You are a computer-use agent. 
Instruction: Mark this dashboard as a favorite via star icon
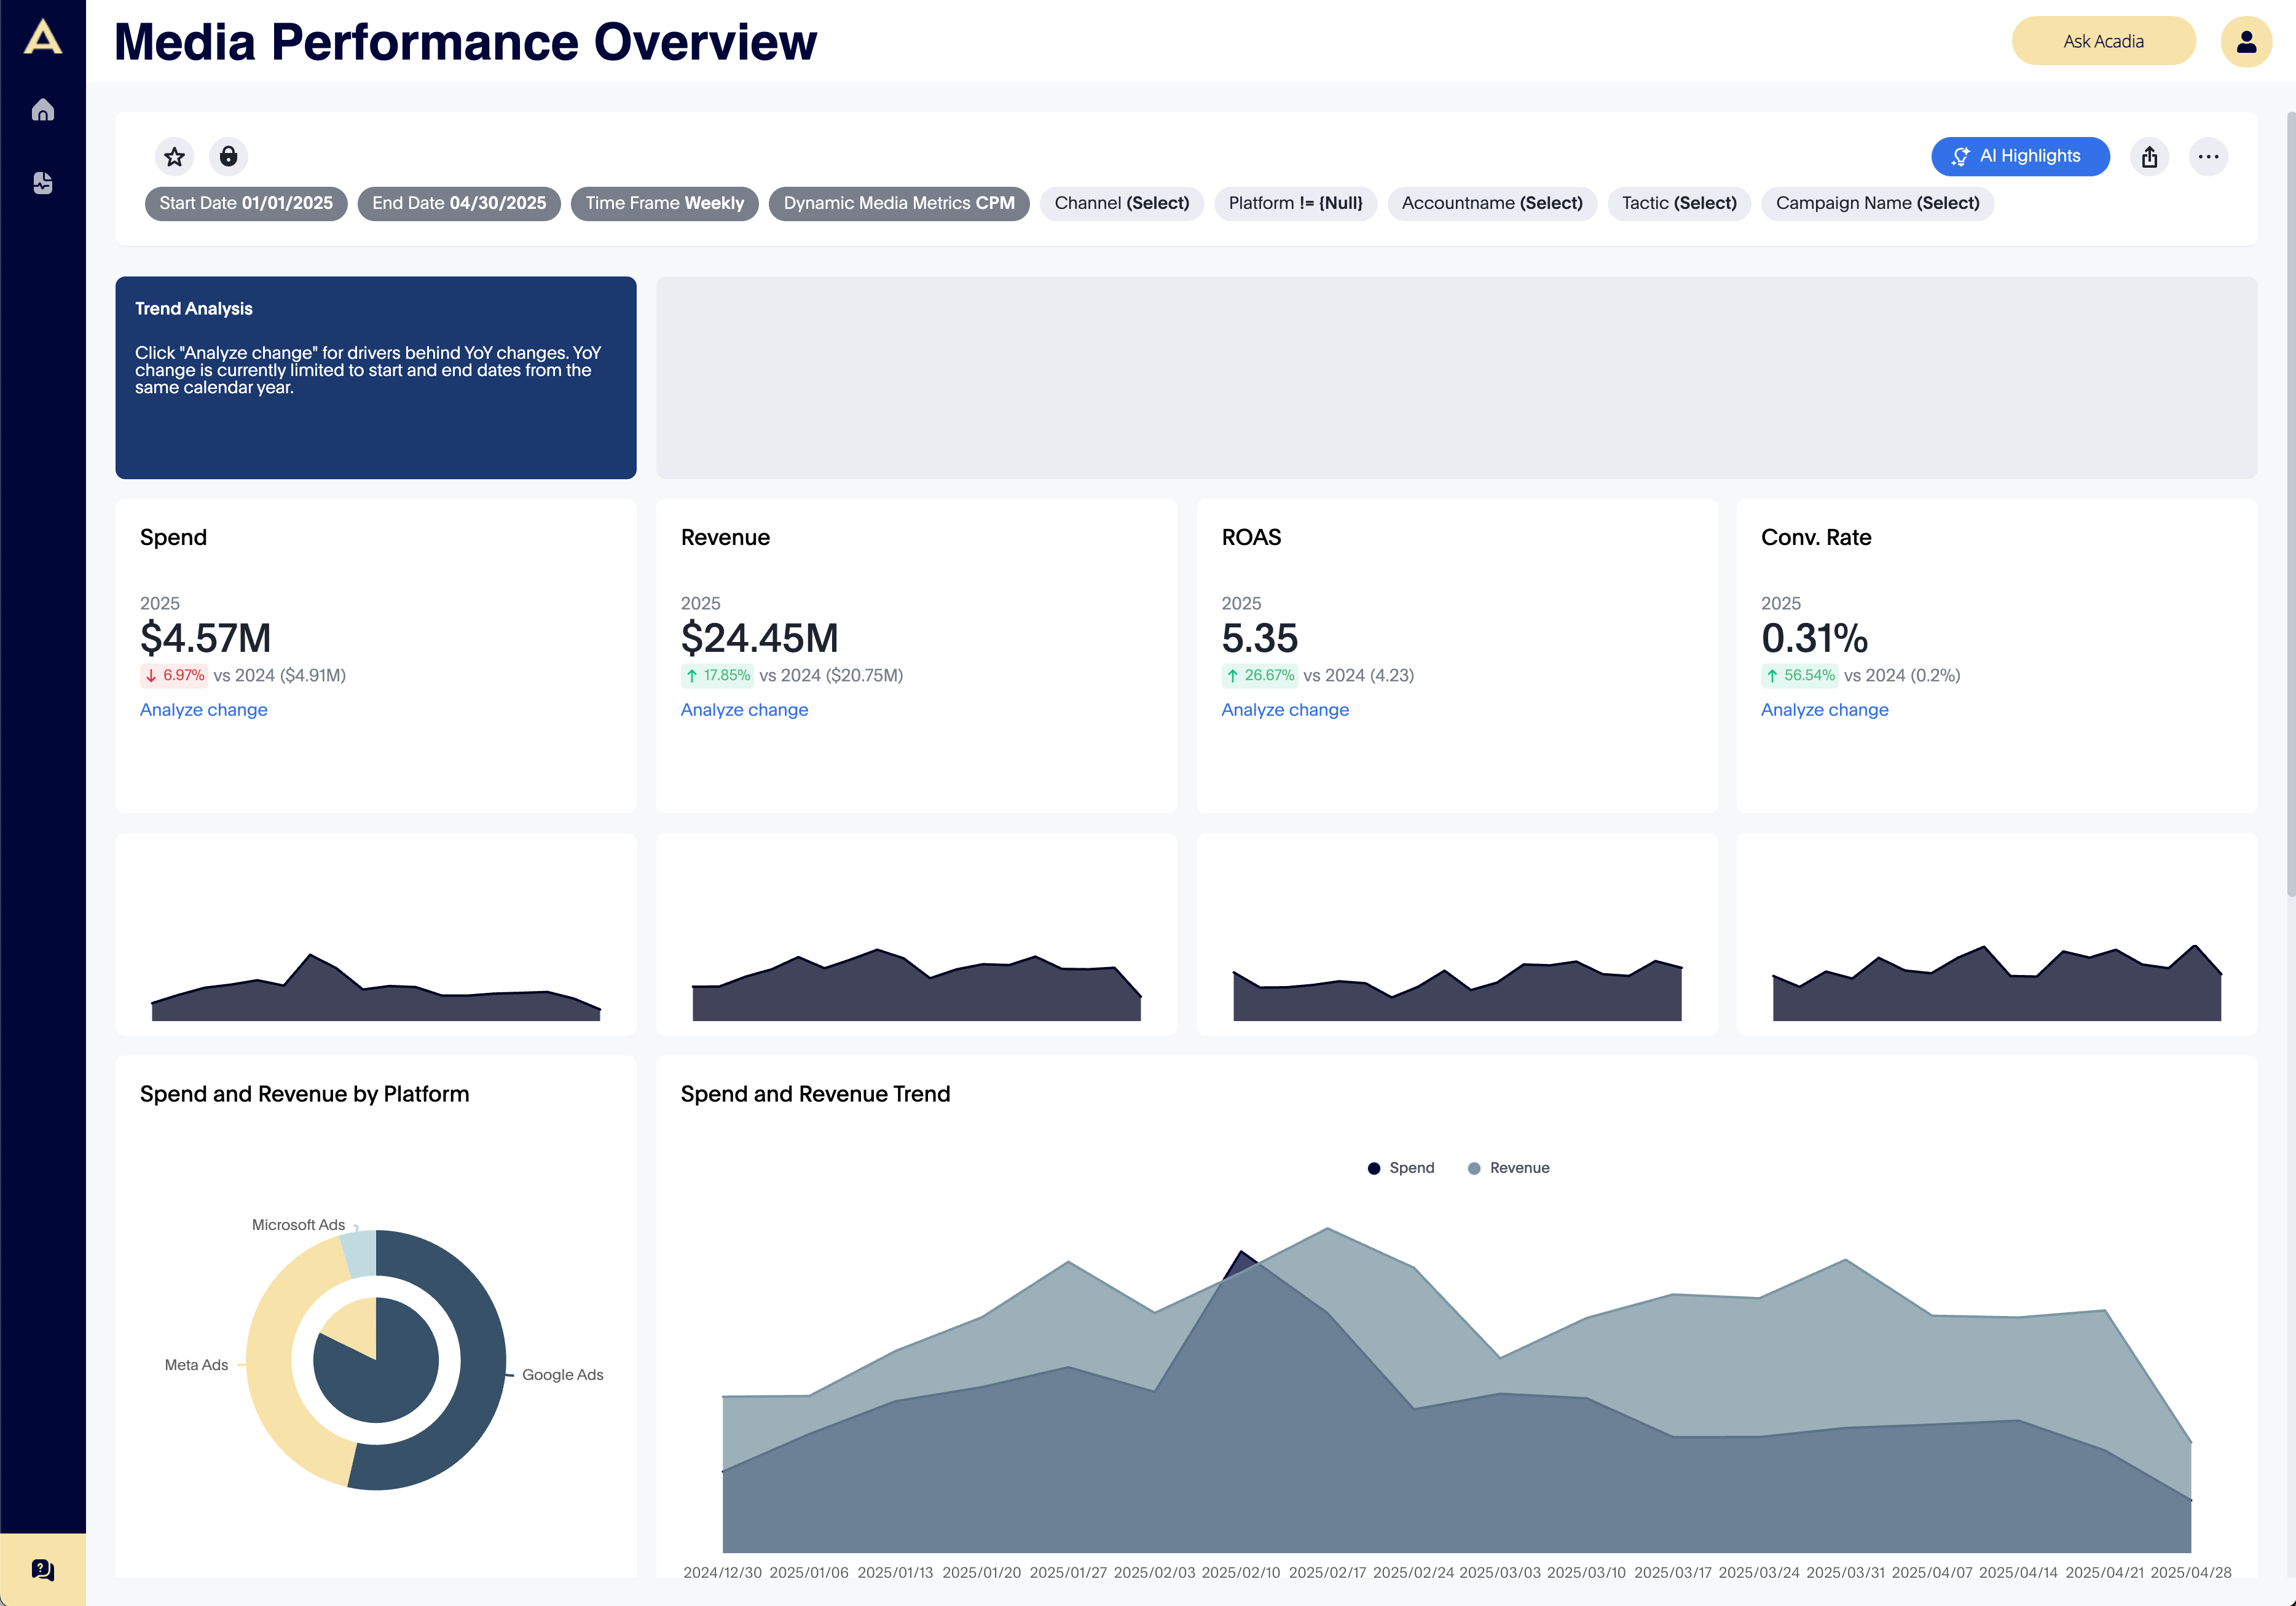pyautogui.click(x=174, y=156)
